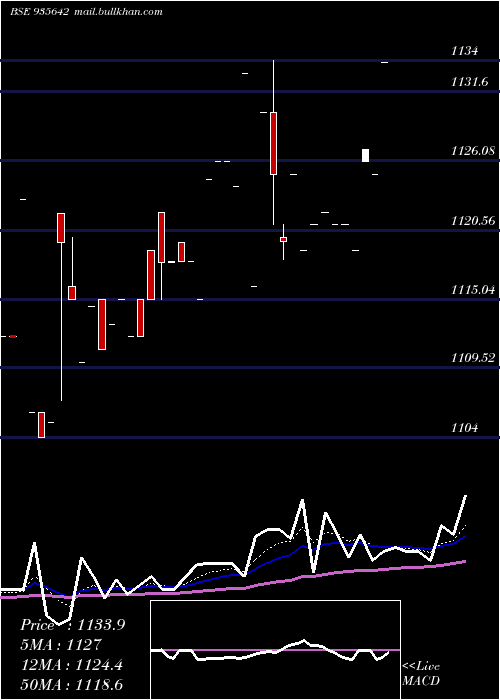Click the 1131.6 price level label
Image resolution: width=500 pixels, height=700 pixels.
pos(469,82)
